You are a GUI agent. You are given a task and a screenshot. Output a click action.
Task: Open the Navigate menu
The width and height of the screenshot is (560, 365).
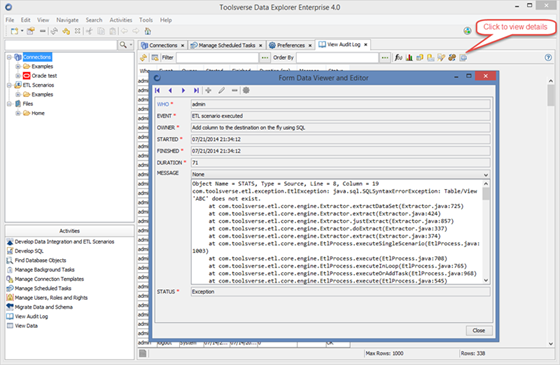(x=67, y=20)
